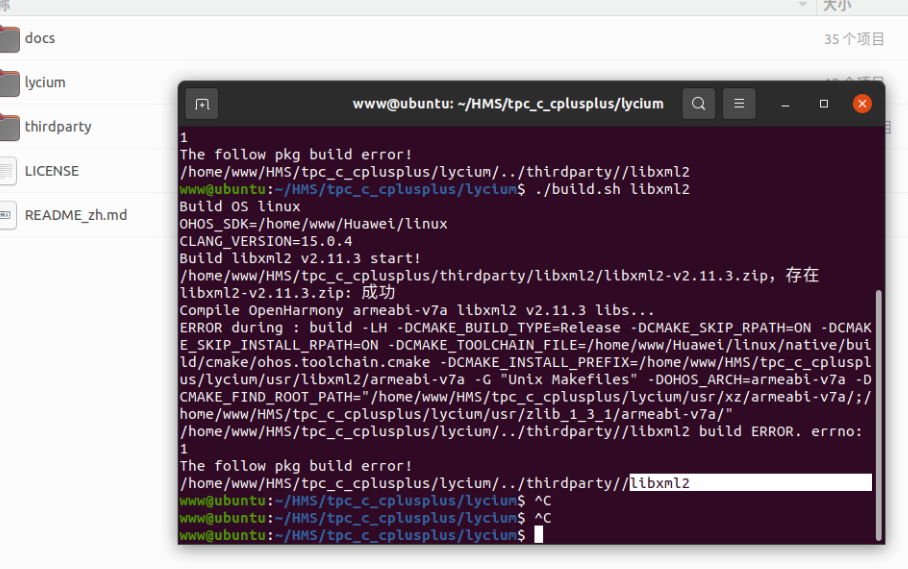The image size is (908, 569).
Task: Click the terminal cursor at the prompt
Action: point(539,534)
